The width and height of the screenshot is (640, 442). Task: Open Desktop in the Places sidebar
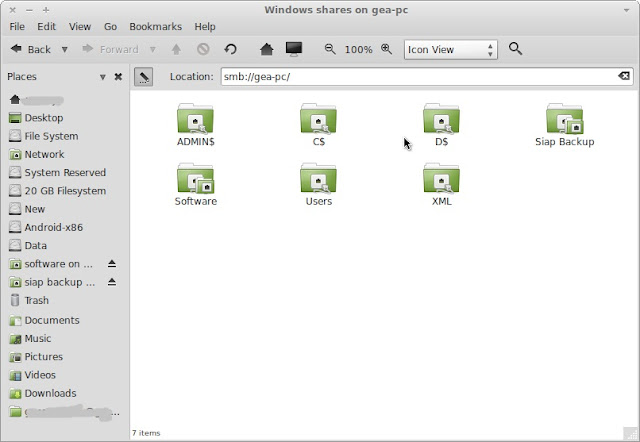(x=36, y=118)
